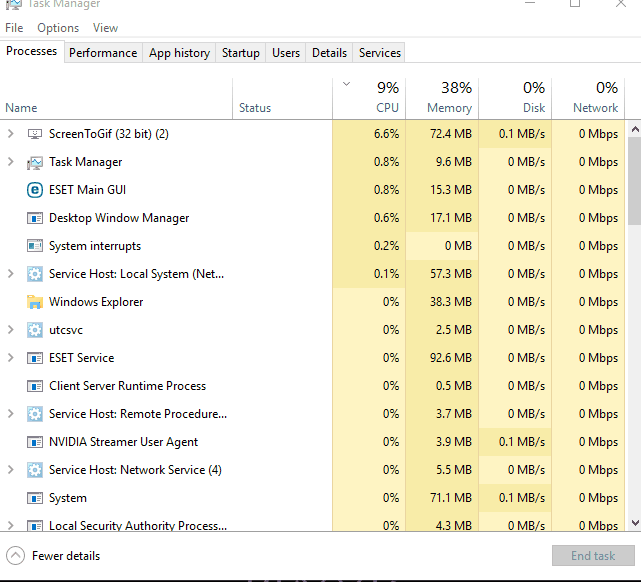The height and width of the screenshot is (582, 641).
Task: Expand Service Host: Local System row
Action: [x=11, y=274]
